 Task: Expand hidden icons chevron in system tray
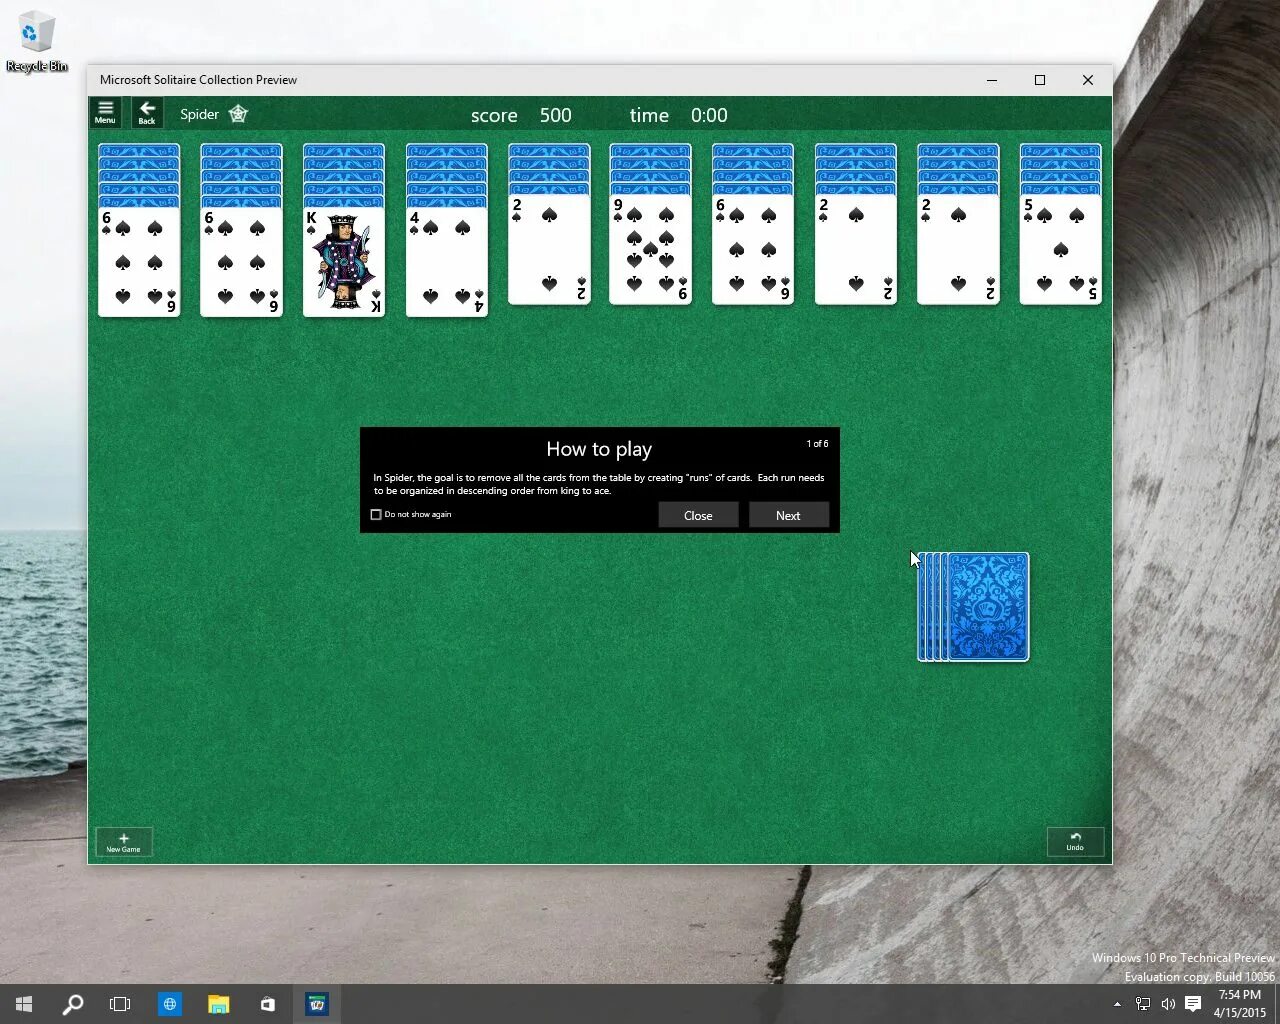pyautogui.click(x=1117, y=1003)
